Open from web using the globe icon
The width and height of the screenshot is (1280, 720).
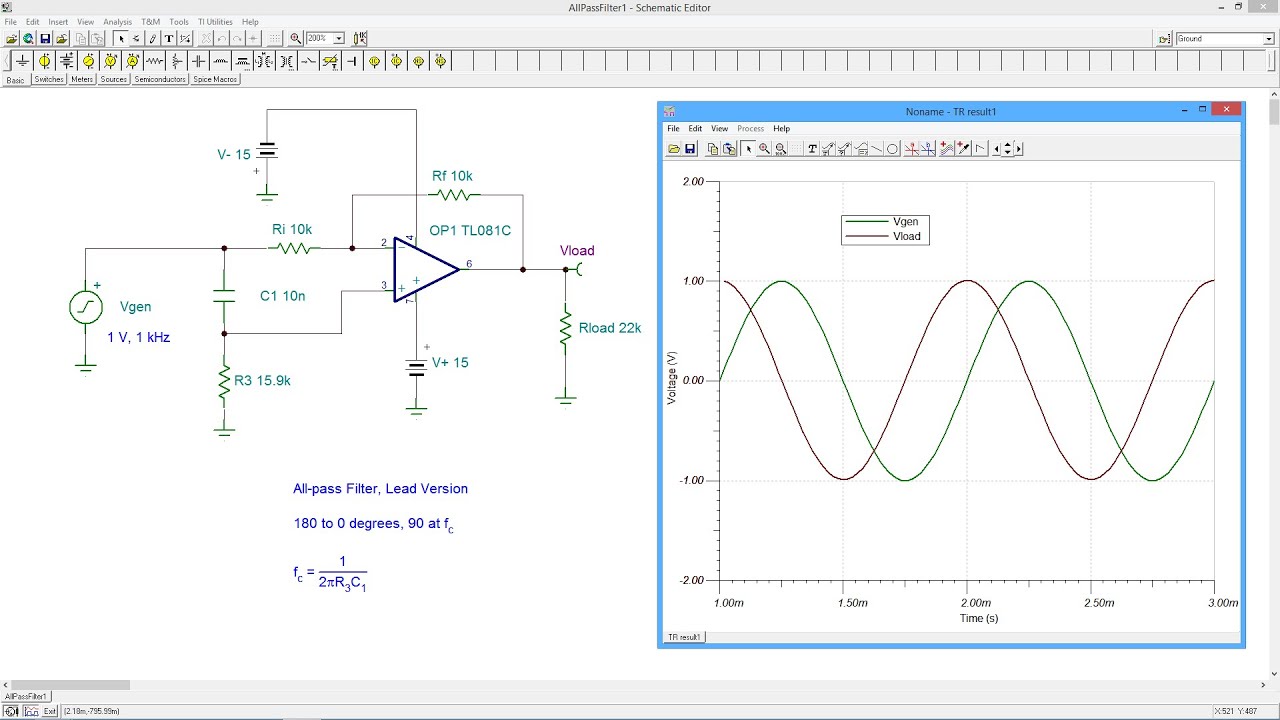click(28, 38)
